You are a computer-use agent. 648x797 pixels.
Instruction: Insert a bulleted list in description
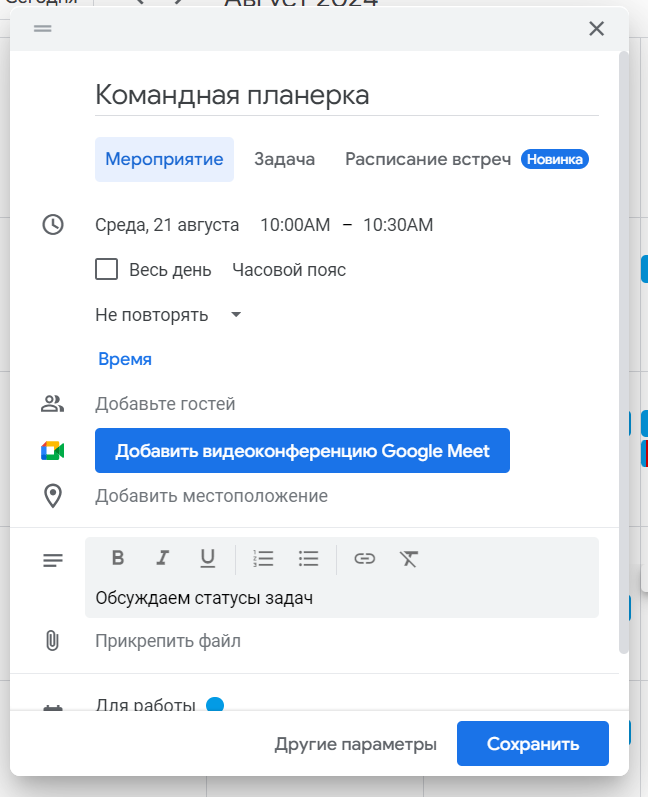[x=308, y=558]
